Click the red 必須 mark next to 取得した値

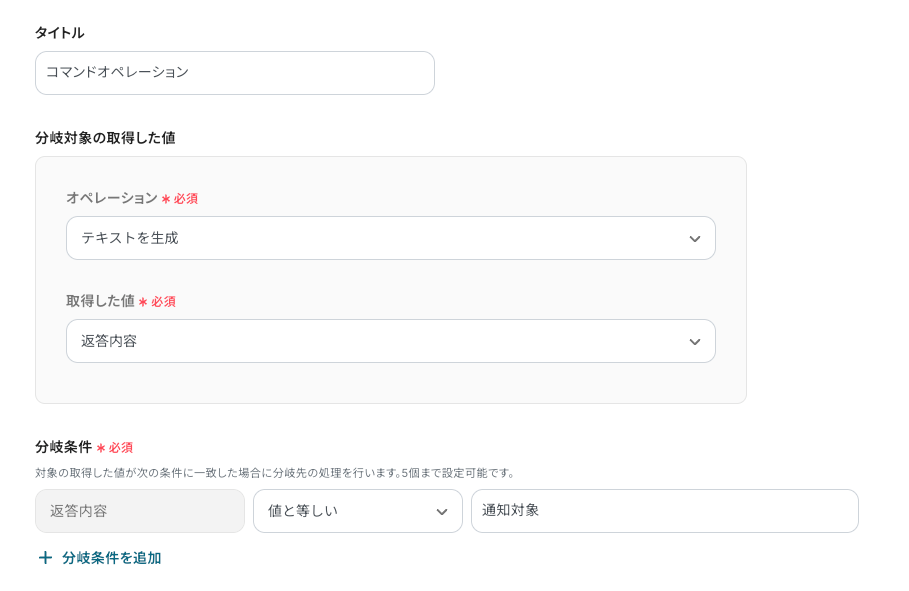tap(157, 302)
